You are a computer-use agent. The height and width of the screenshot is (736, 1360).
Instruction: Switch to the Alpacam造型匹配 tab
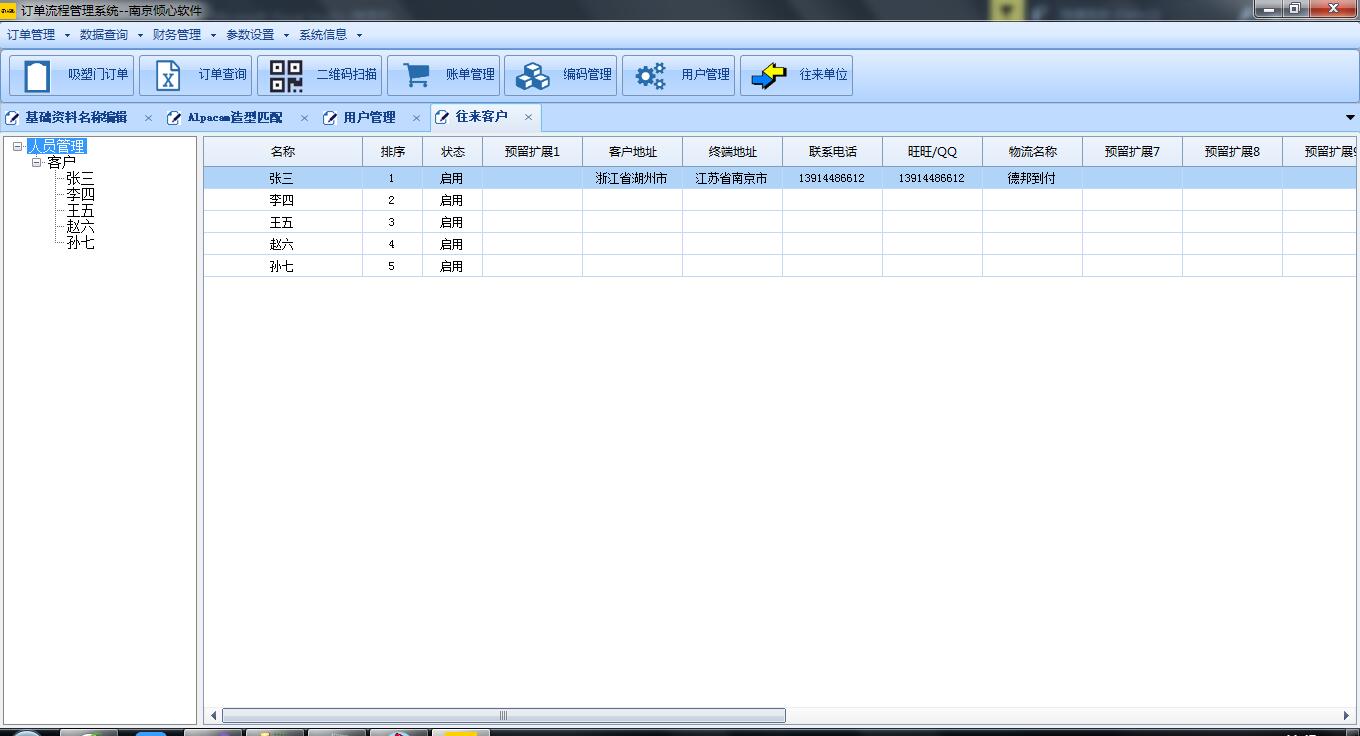[235, 118]
